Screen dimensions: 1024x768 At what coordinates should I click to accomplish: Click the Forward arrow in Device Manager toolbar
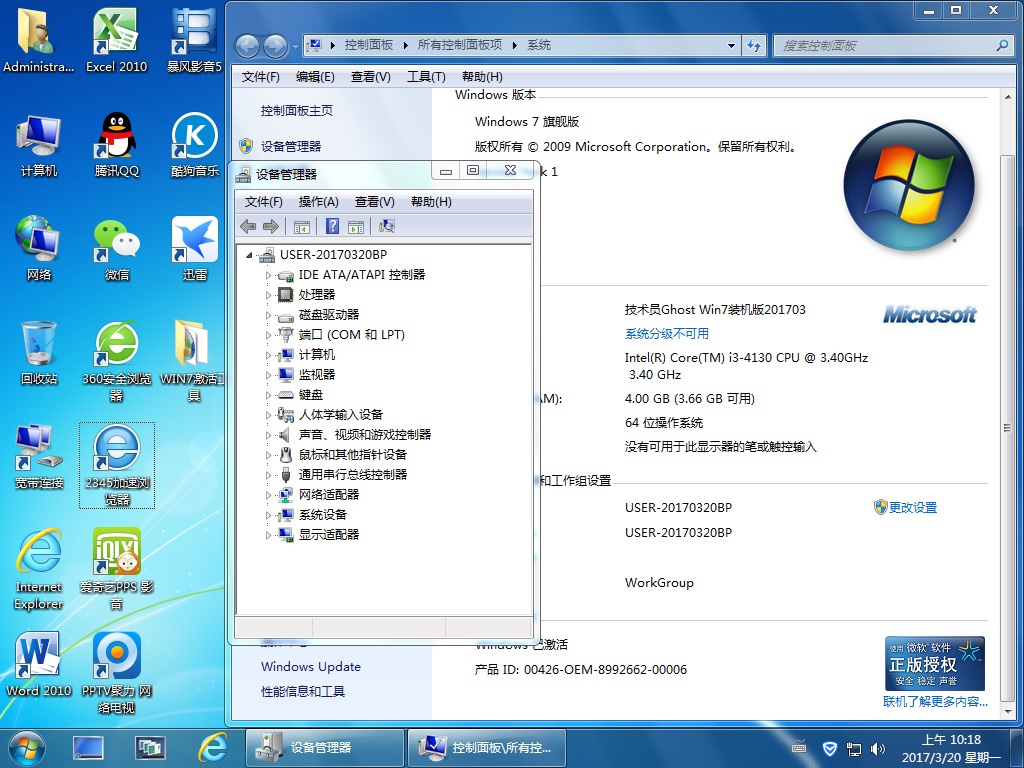271,227
